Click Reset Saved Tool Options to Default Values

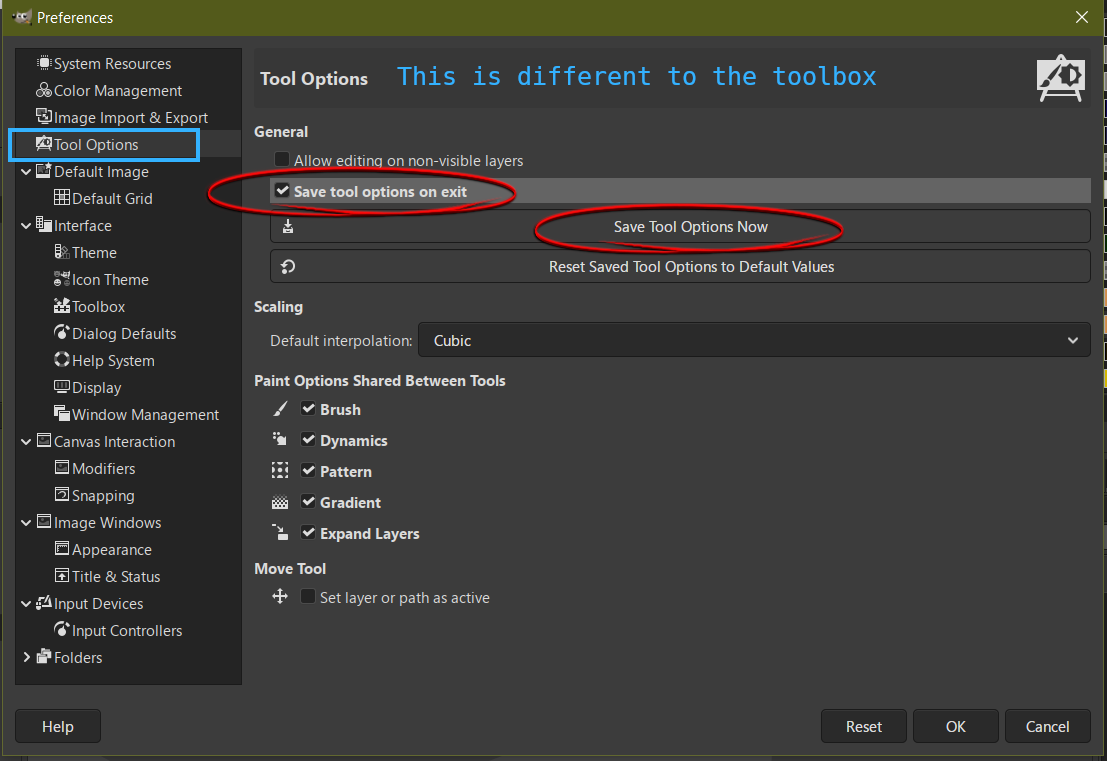(x=680, y=266)
